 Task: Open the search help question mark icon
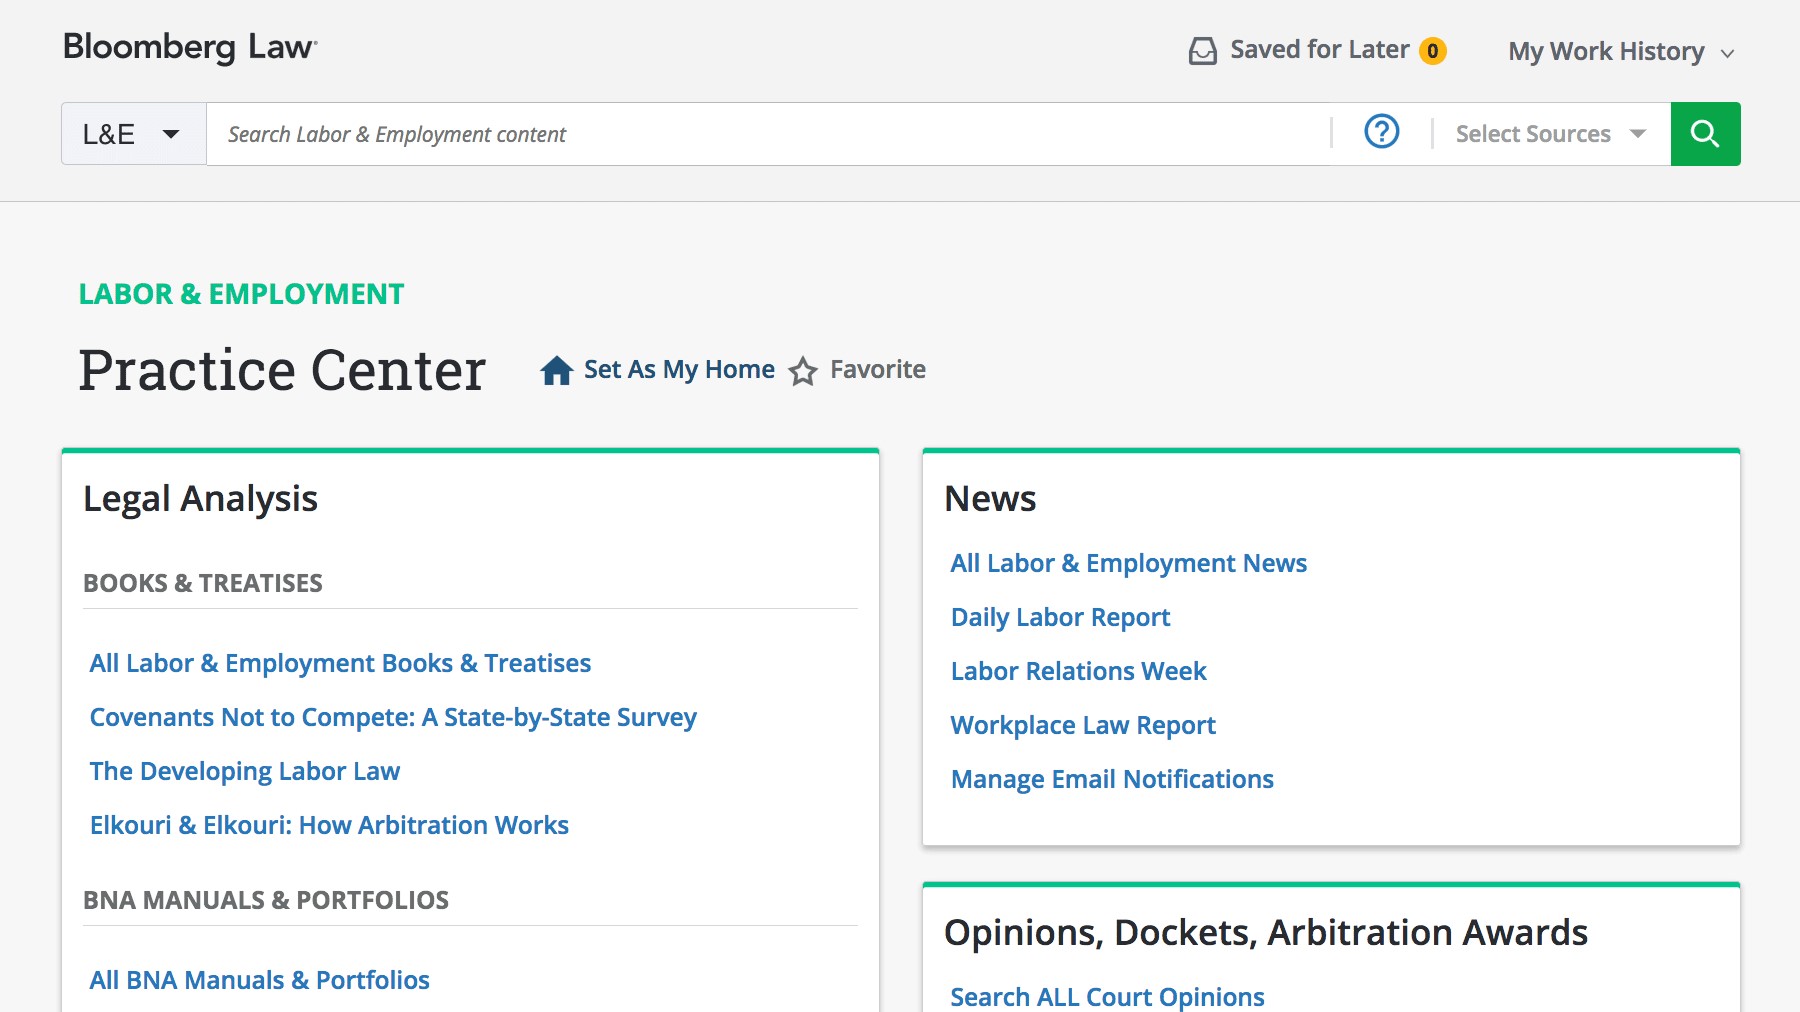click(x=1382, y=132)
